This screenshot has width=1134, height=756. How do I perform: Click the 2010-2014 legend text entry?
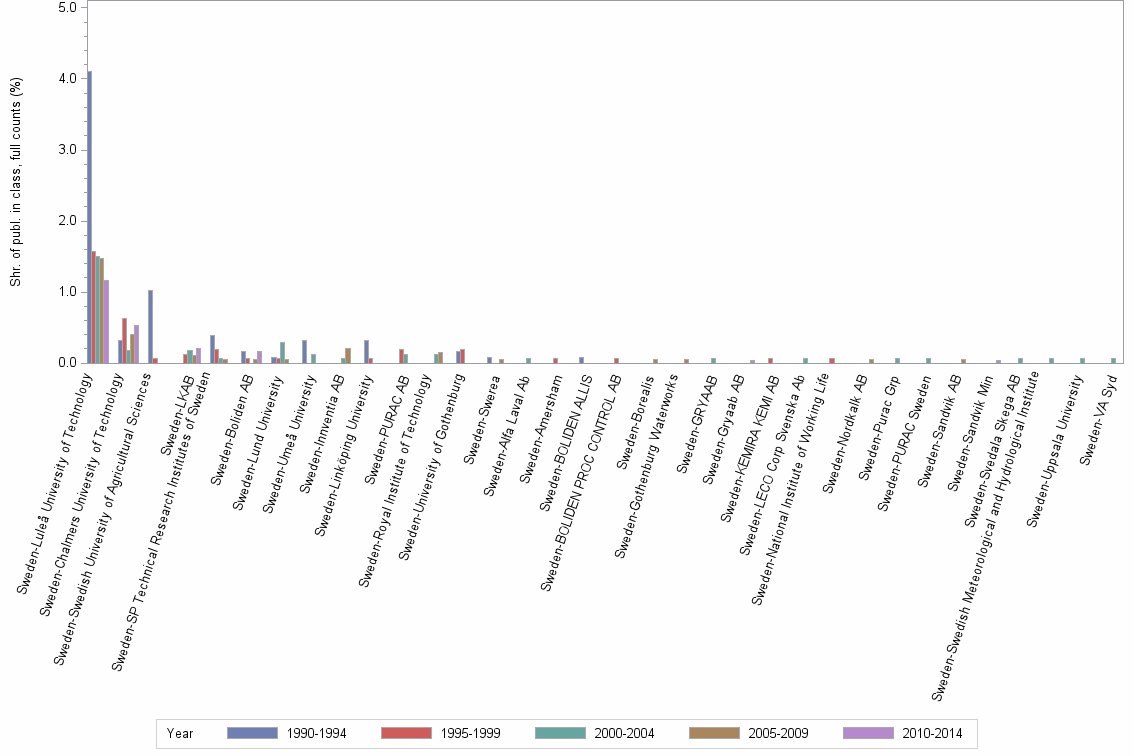[x=933, y=733]
